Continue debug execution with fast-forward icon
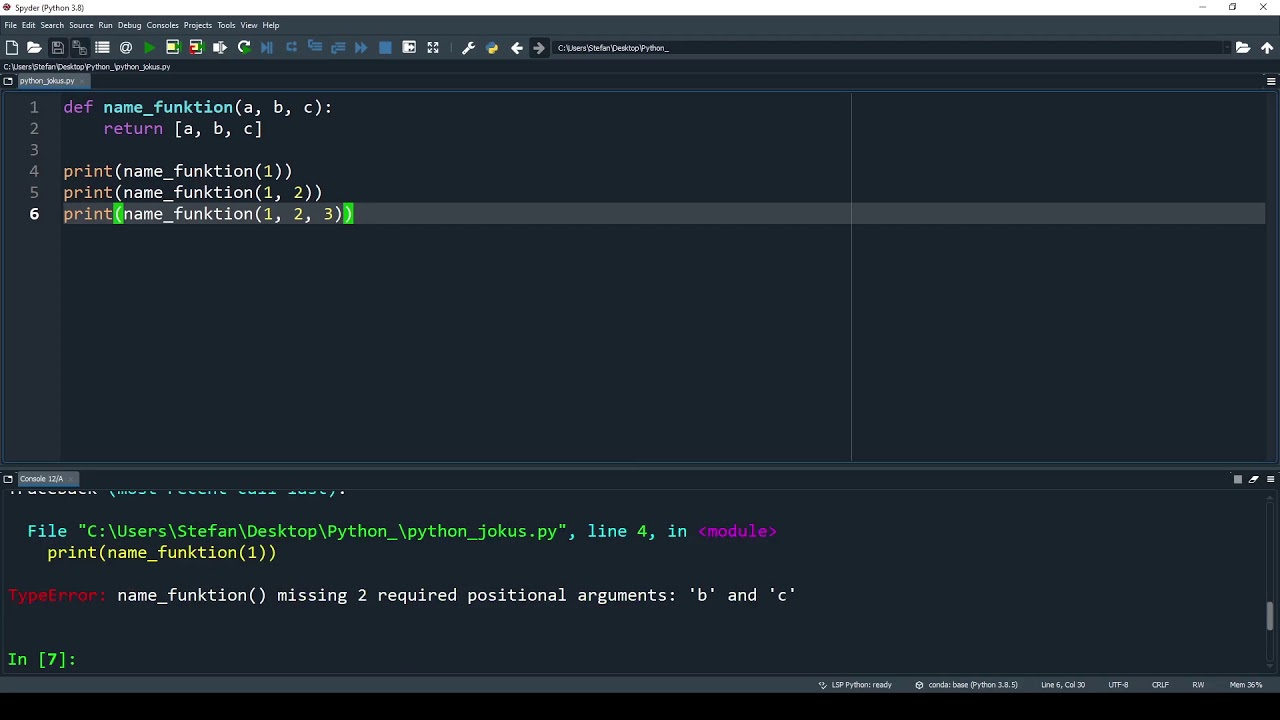The width and height of the screenshot is (1280, 720). click(x=361, y=47)
